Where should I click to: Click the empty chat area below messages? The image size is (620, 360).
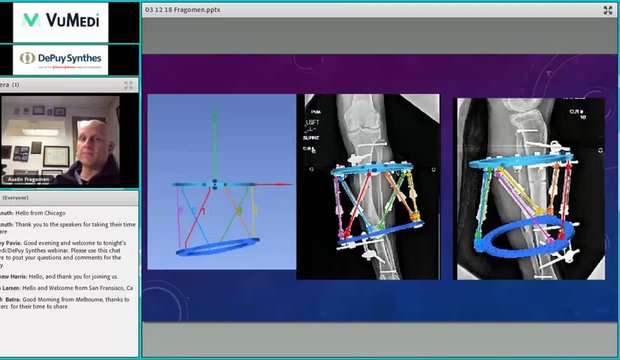[x=69, y=334]
